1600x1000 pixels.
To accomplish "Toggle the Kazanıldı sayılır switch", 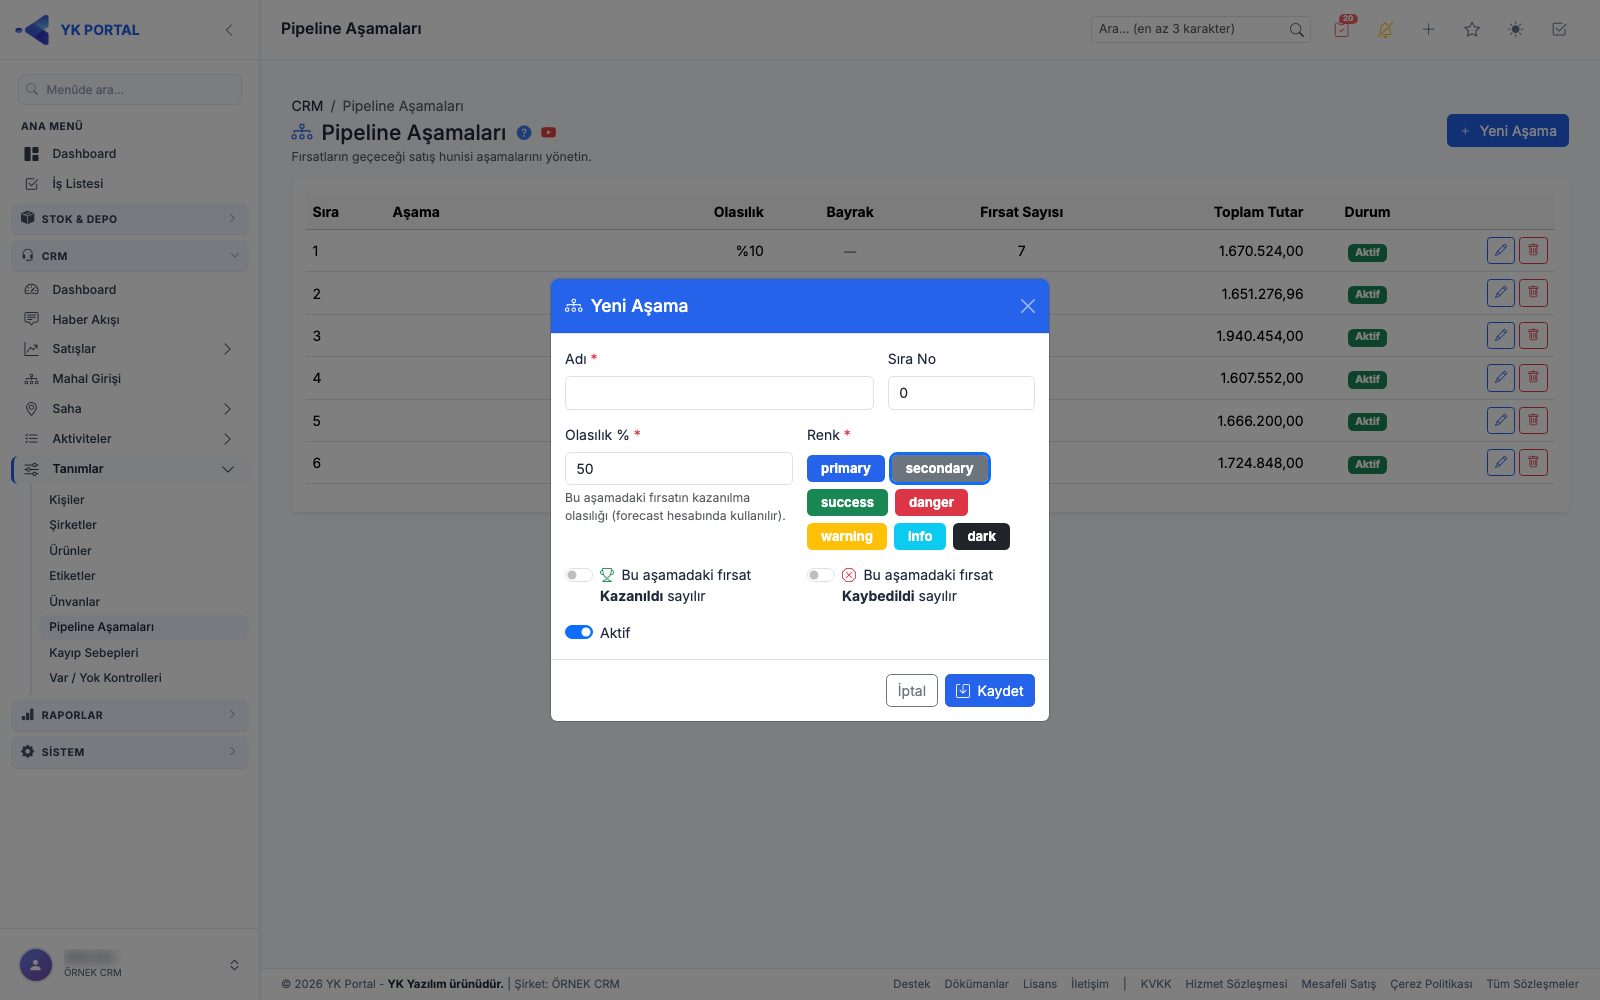I will pyautogui.click(x=579, y=575).
